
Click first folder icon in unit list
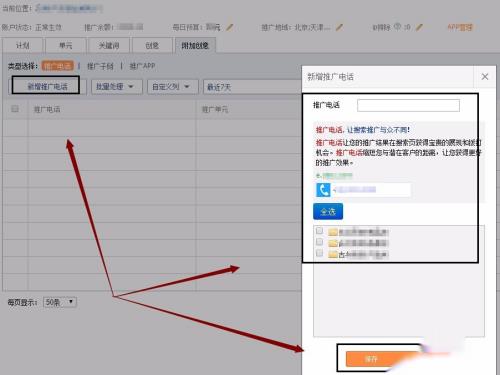point(333,232)
